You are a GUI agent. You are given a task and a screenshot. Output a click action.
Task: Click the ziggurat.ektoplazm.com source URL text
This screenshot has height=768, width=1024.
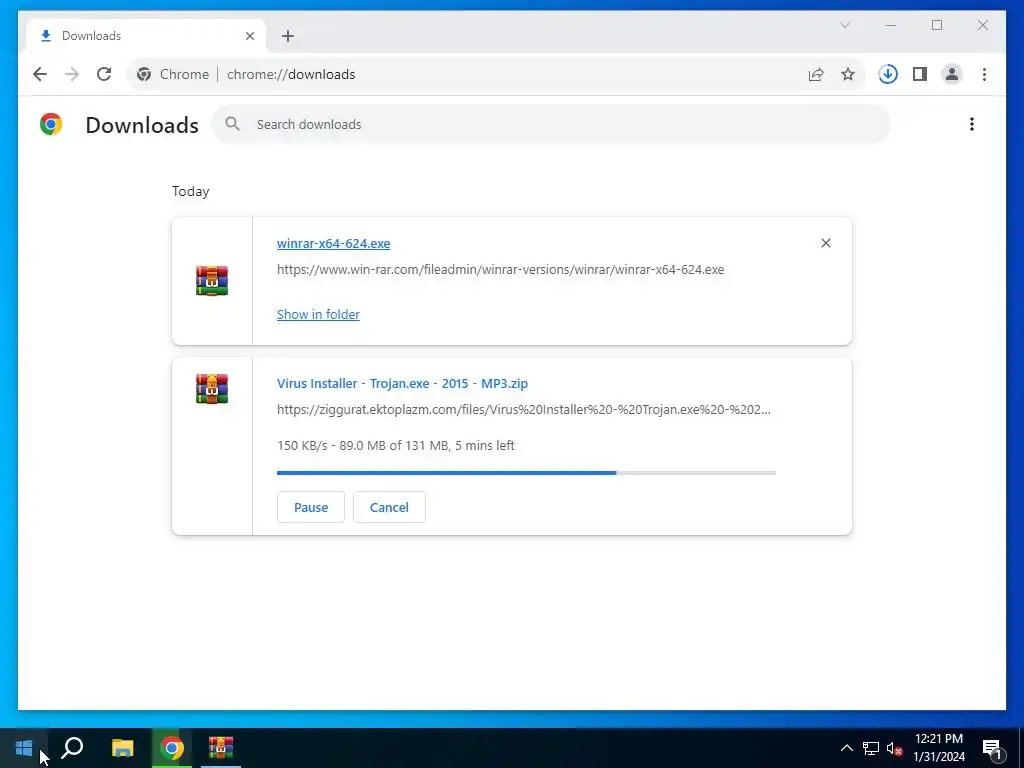click(x=524, y=409)
